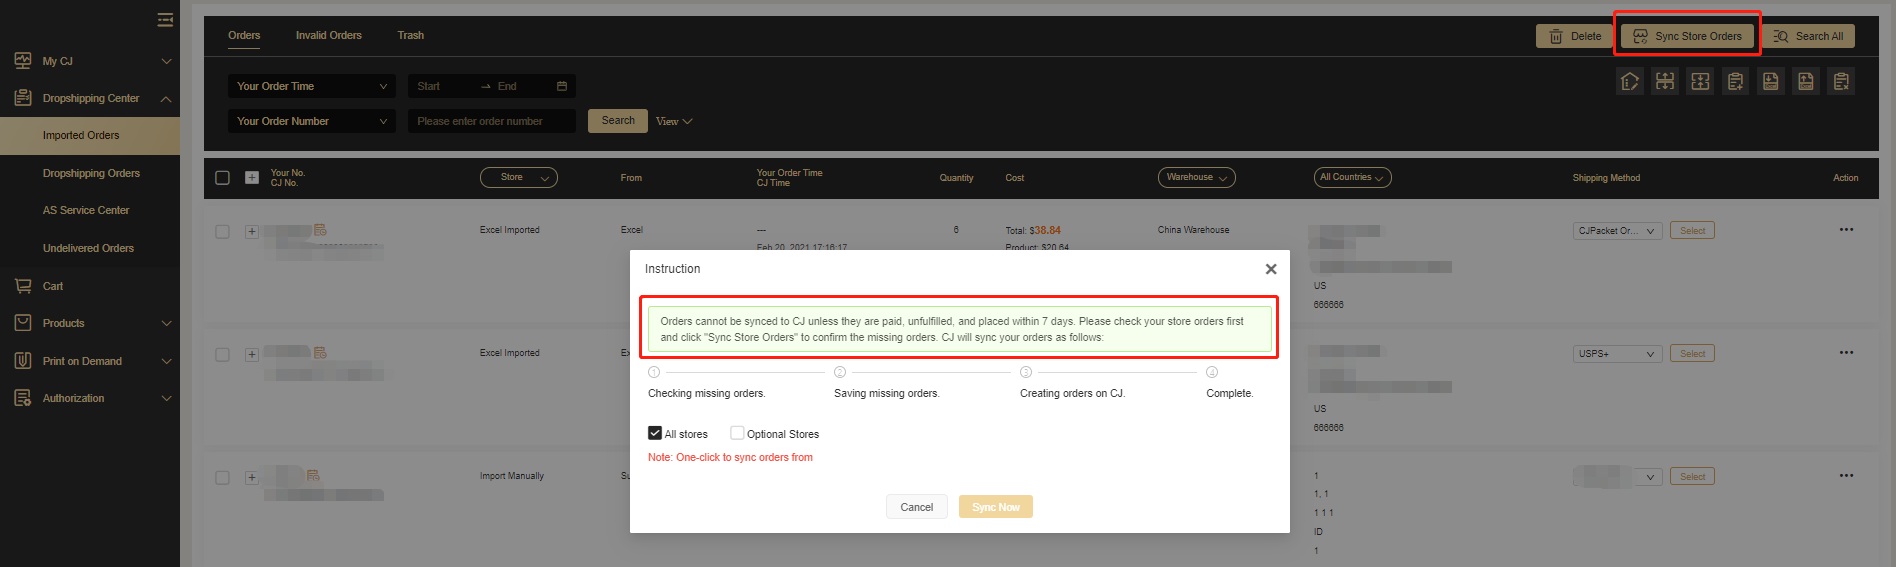Expand the Warehouse filter dropdown

click(x=1196, y=177)
